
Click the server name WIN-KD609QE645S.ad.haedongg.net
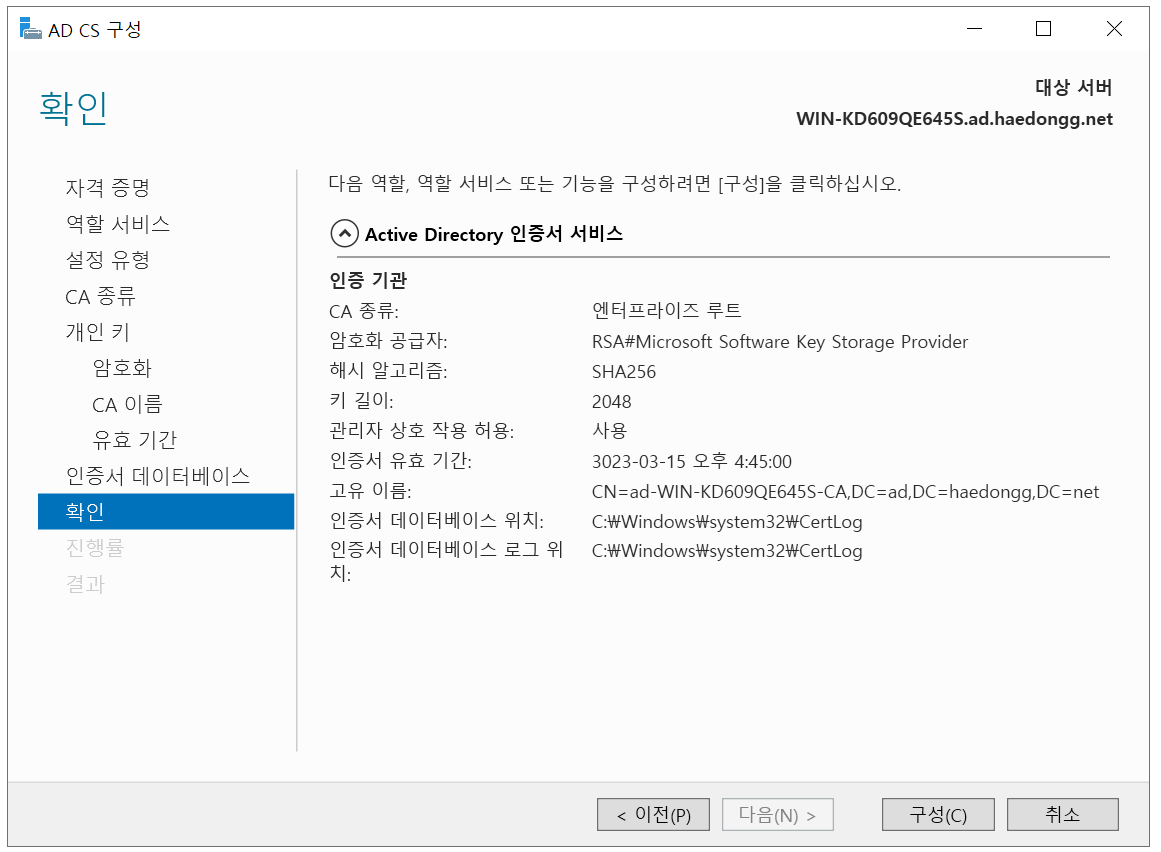click(x=954, y=119)
